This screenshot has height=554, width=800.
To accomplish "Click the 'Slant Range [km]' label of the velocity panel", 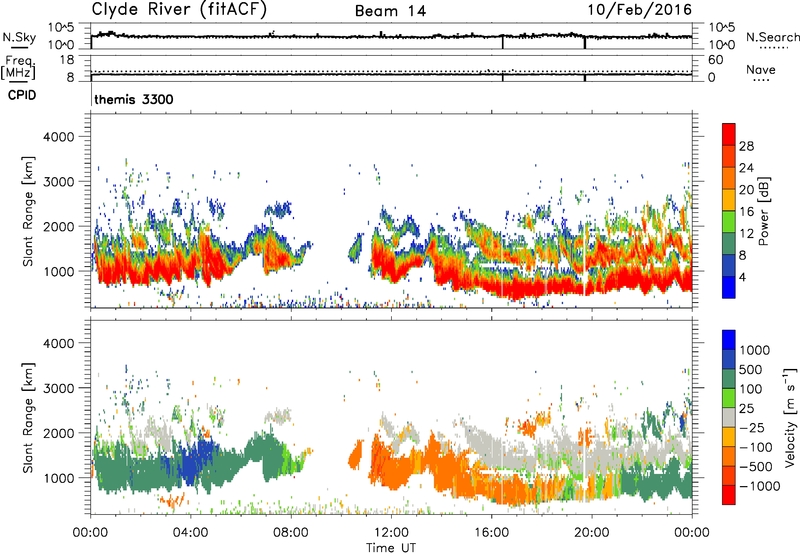I will [x=28, y=417].
